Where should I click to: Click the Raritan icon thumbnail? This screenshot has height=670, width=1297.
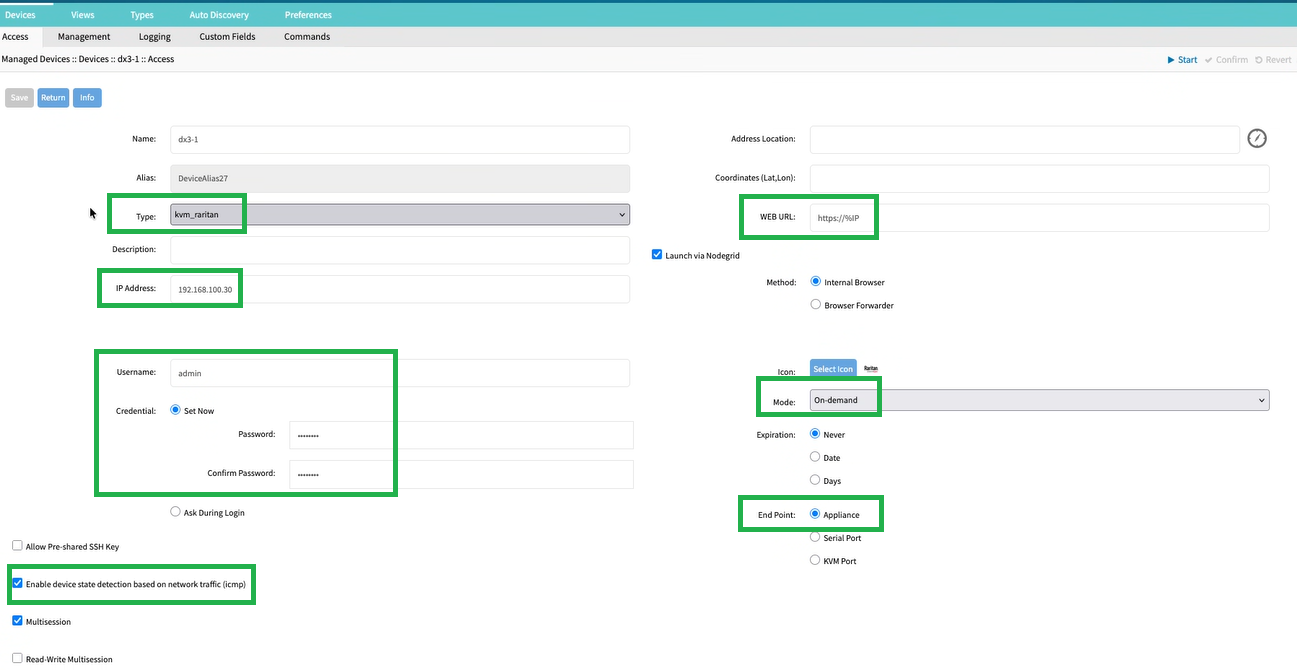(870, 369)
